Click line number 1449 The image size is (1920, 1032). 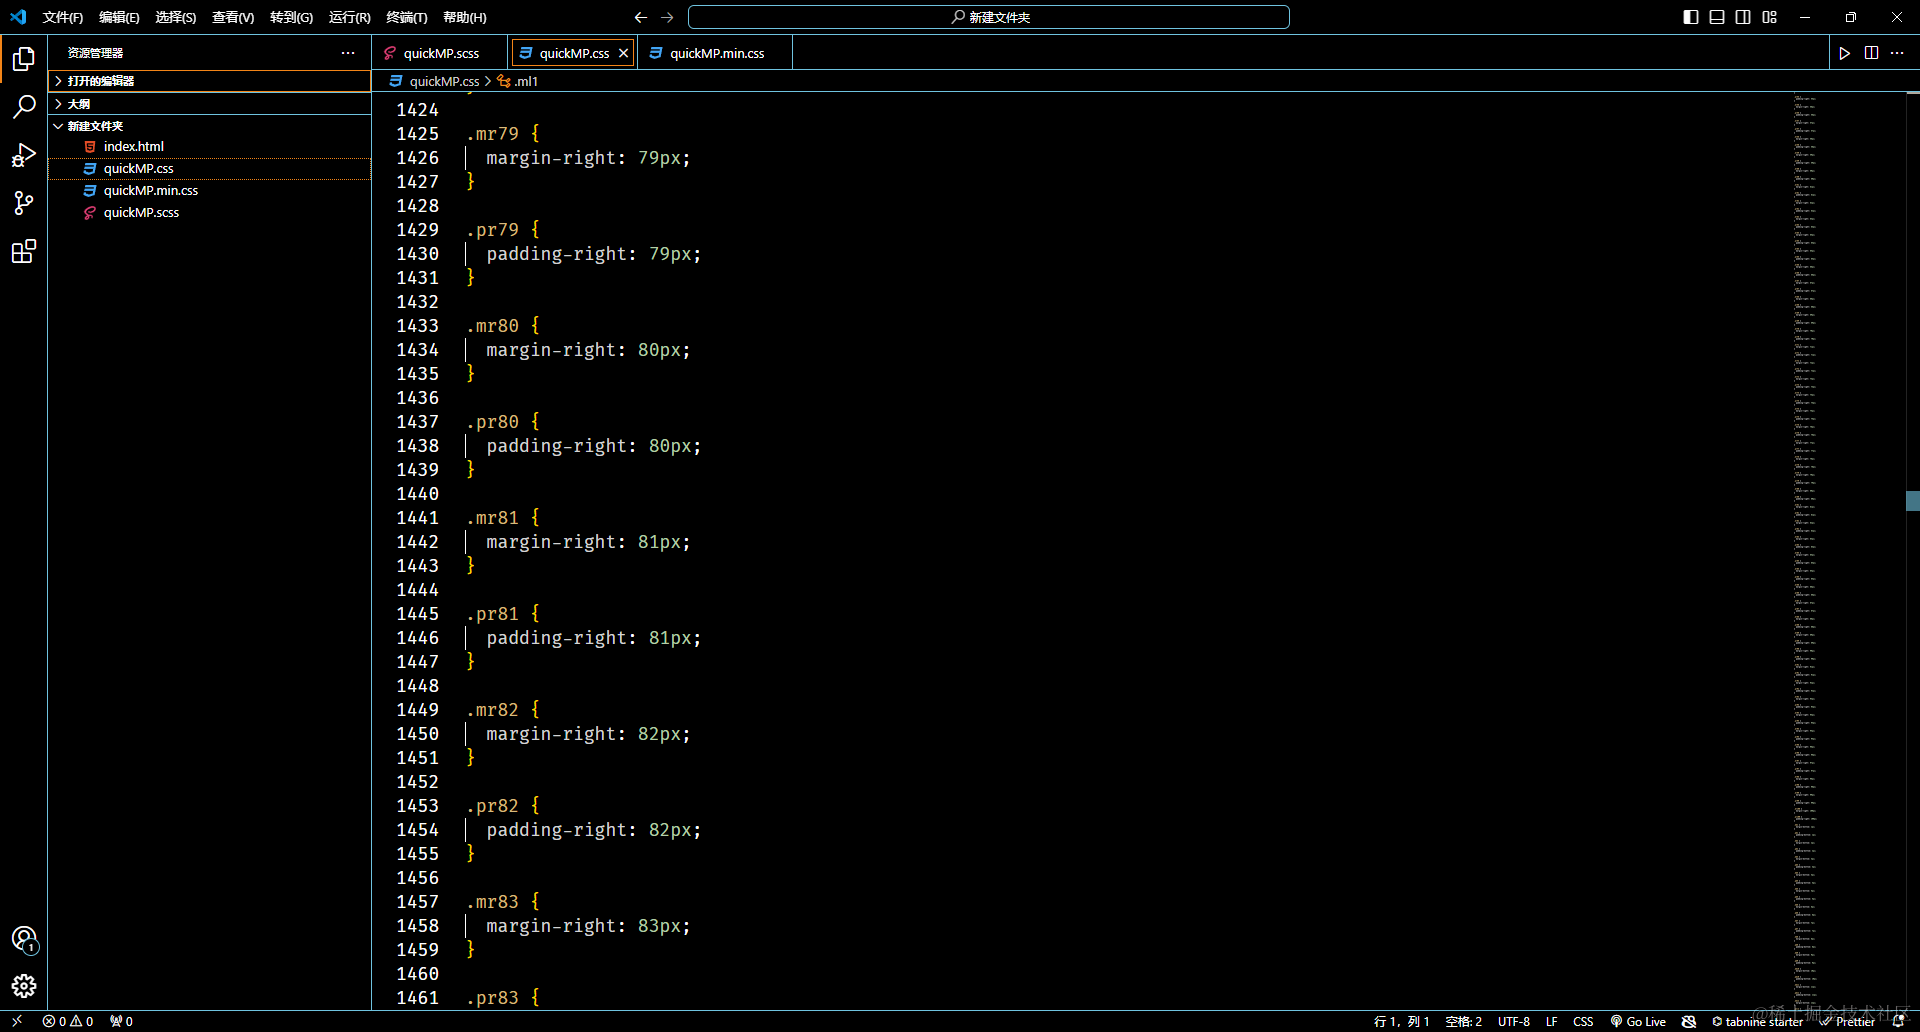417,710
